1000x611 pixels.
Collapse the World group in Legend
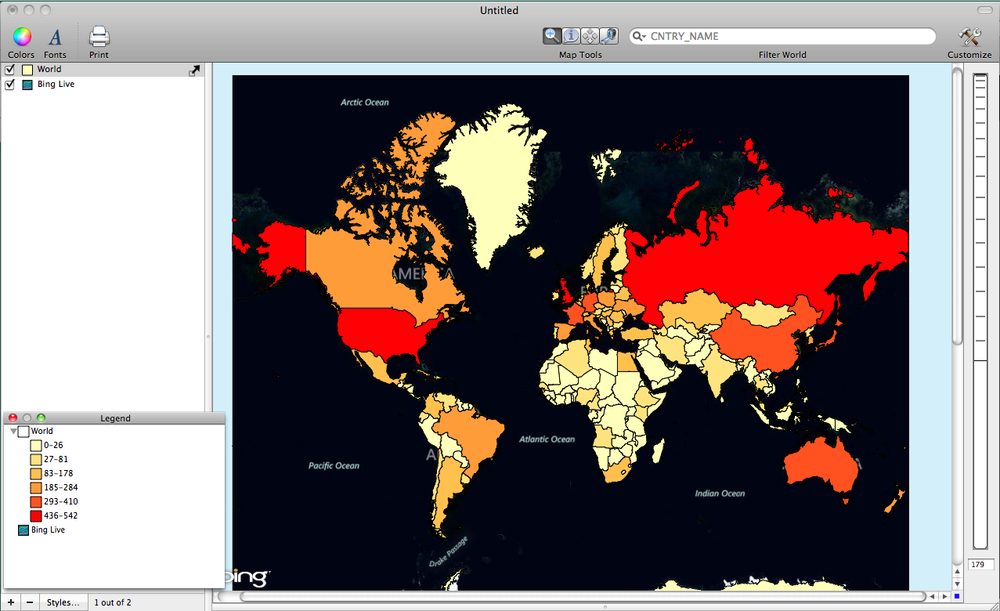tap(13, 431)
